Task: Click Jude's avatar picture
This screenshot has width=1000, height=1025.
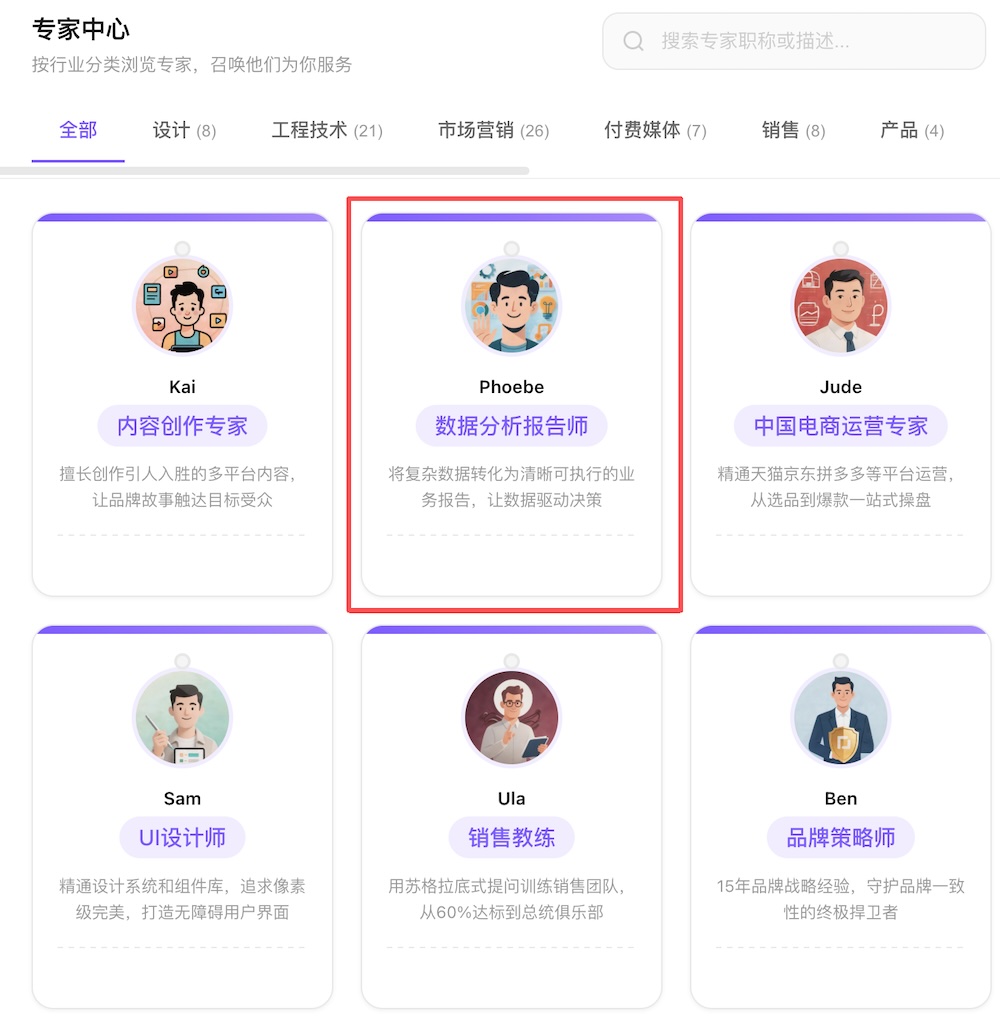Action: click(841, 304)
